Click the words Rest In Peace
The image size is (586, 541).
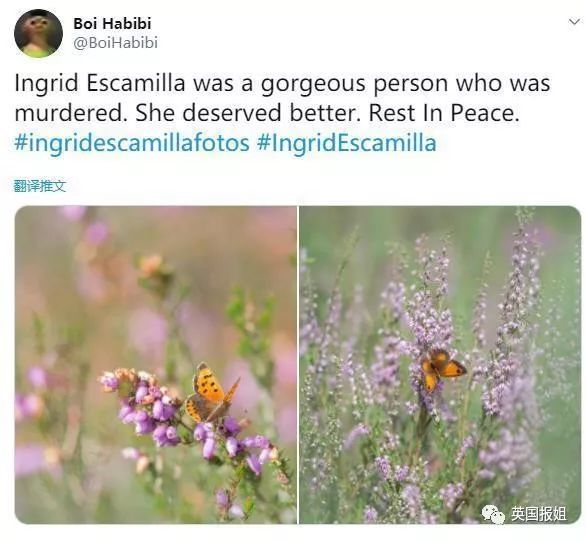[x=444, y=113]
